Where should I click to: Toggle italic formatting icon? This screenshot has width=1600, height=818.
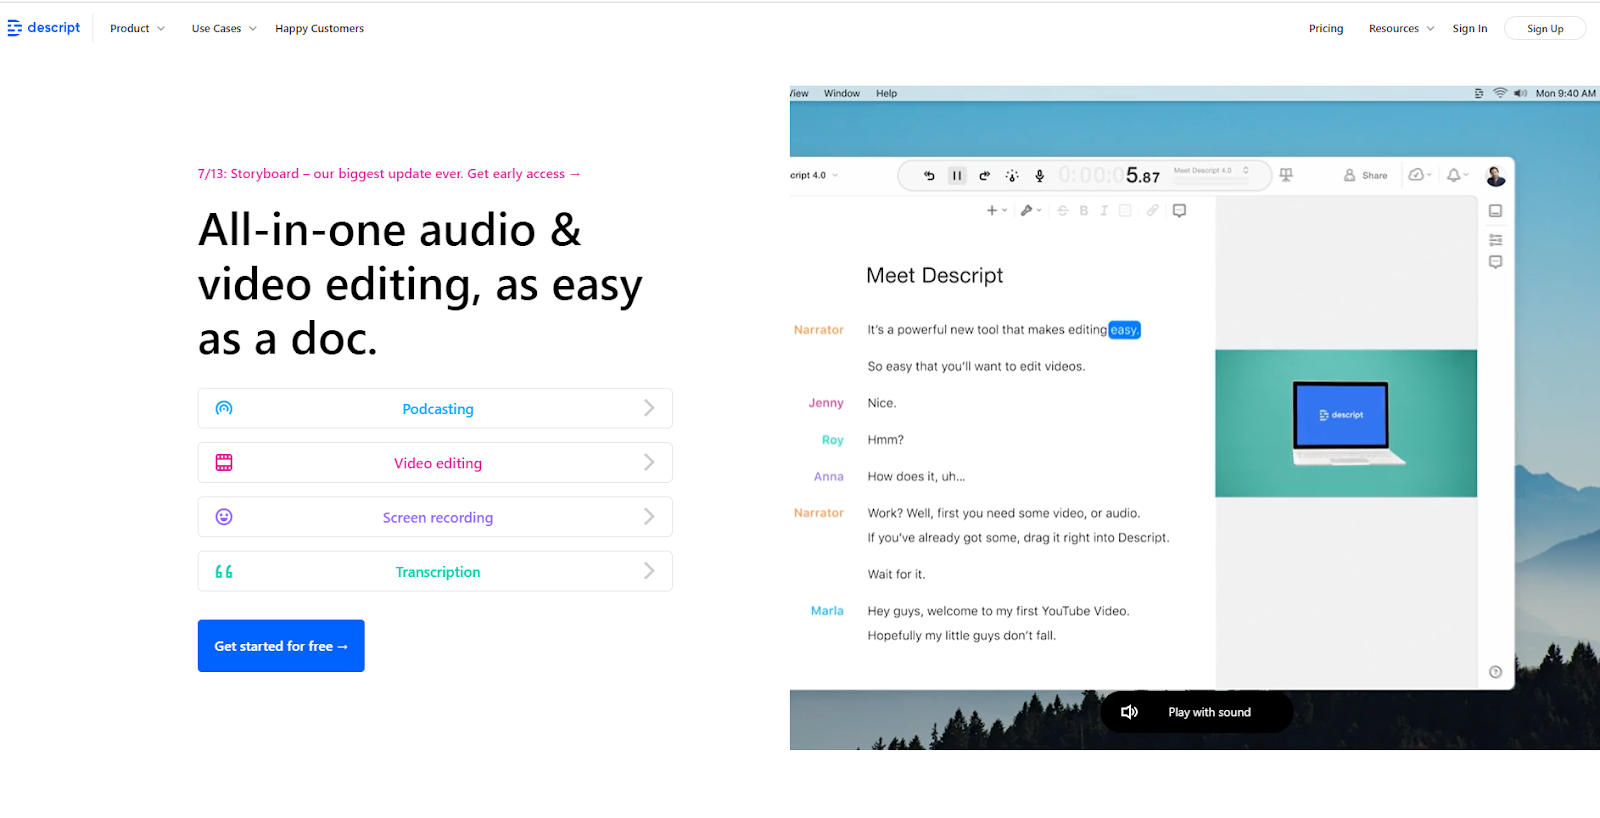[1104, 211]
